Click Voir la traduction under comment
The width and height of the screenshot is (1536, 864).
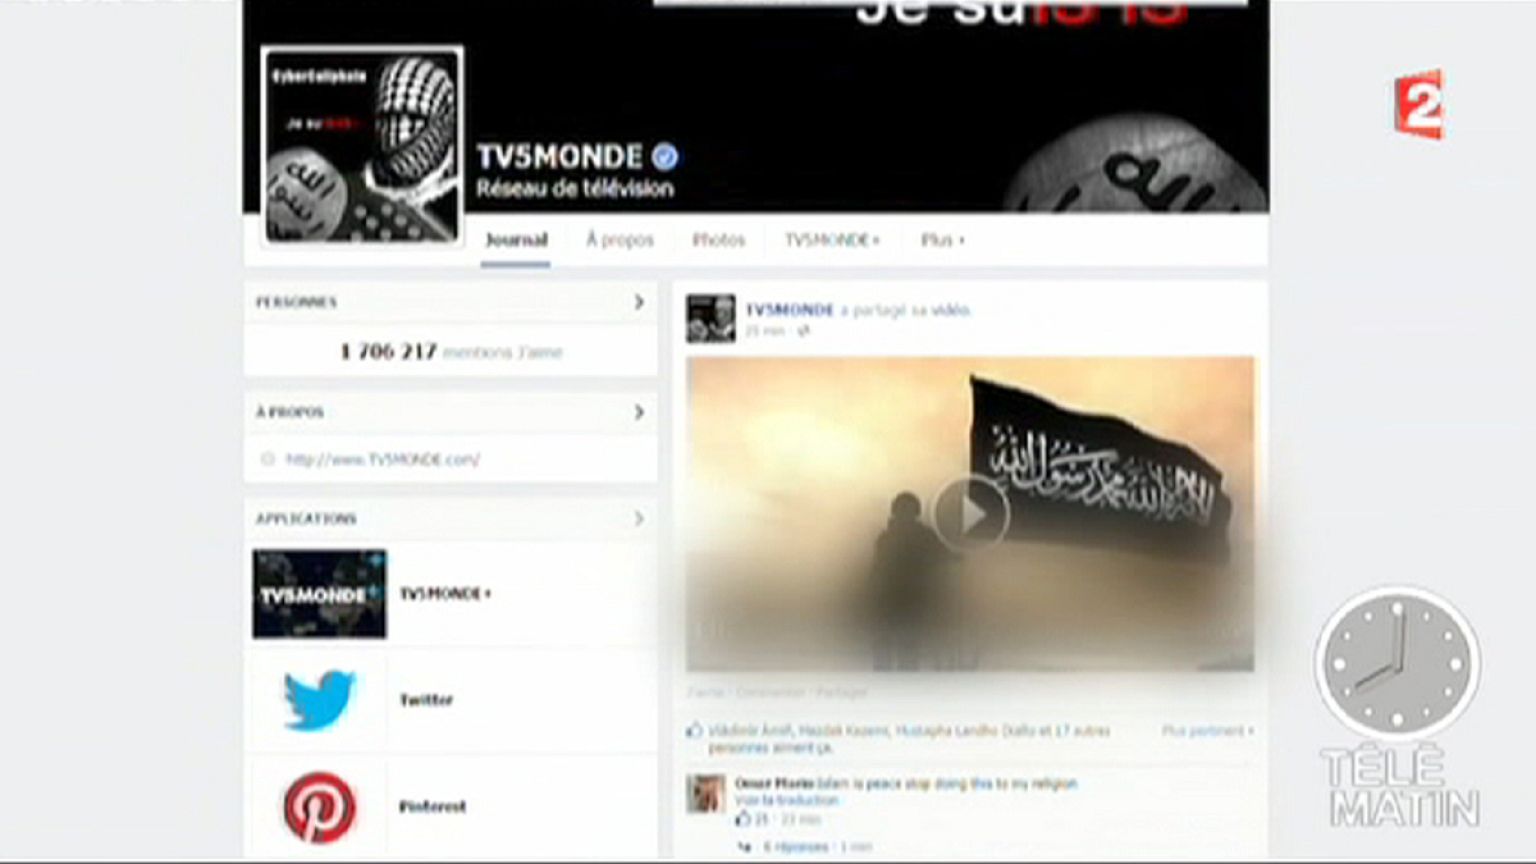point(787,800)
